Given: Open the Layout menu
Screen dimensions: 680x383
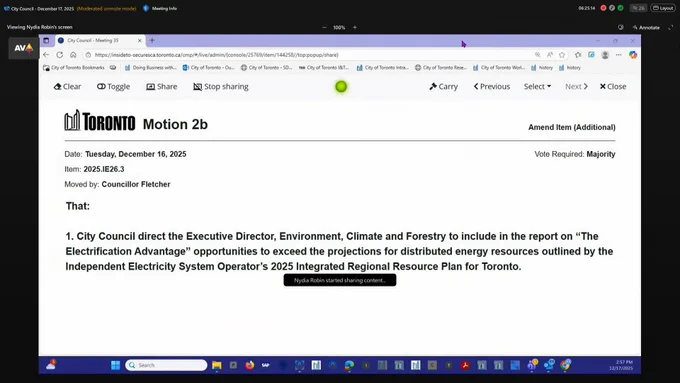Looking at the screenshot, I should (x=663, y=8).
